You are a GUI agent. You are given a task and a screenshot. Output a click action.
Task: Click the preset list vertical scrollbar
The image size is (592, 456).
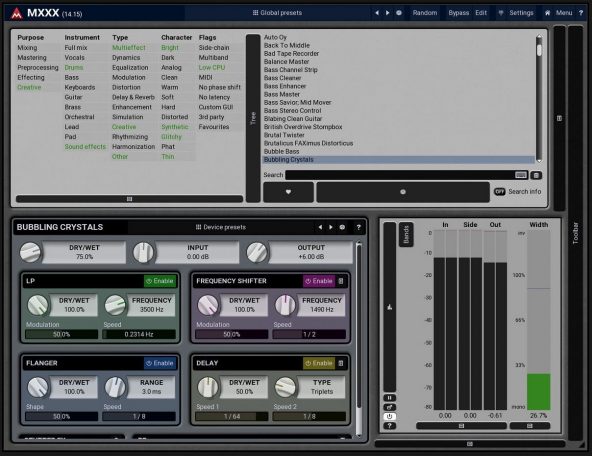coord(539,99)
